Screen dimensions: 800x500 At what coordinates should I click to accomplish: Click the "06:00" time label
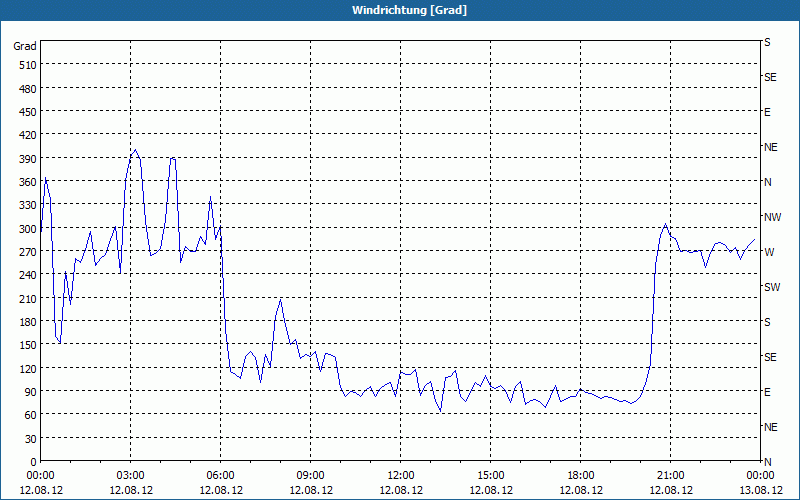click(x=220, y=476)
